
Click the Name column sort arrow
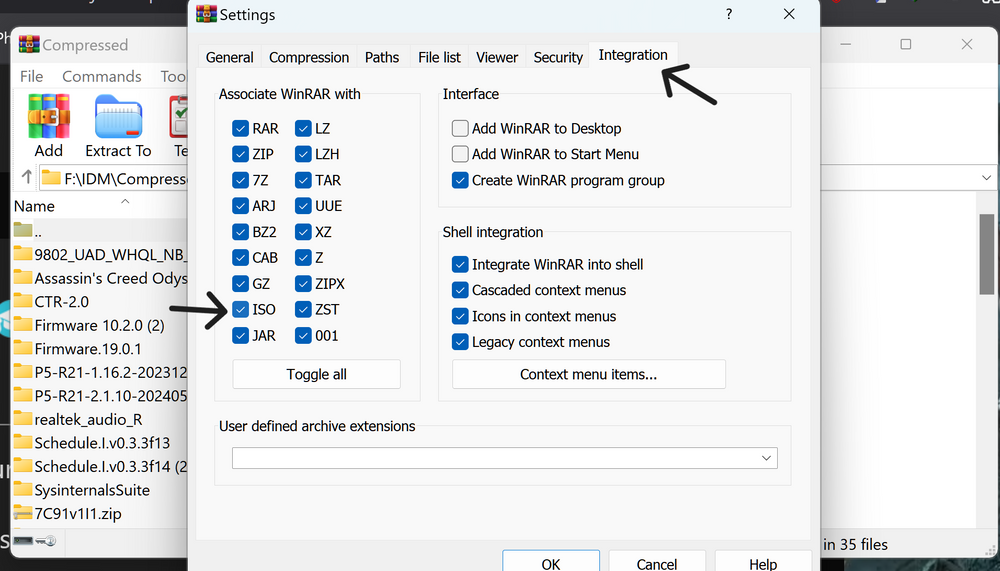tap(125, 201)
